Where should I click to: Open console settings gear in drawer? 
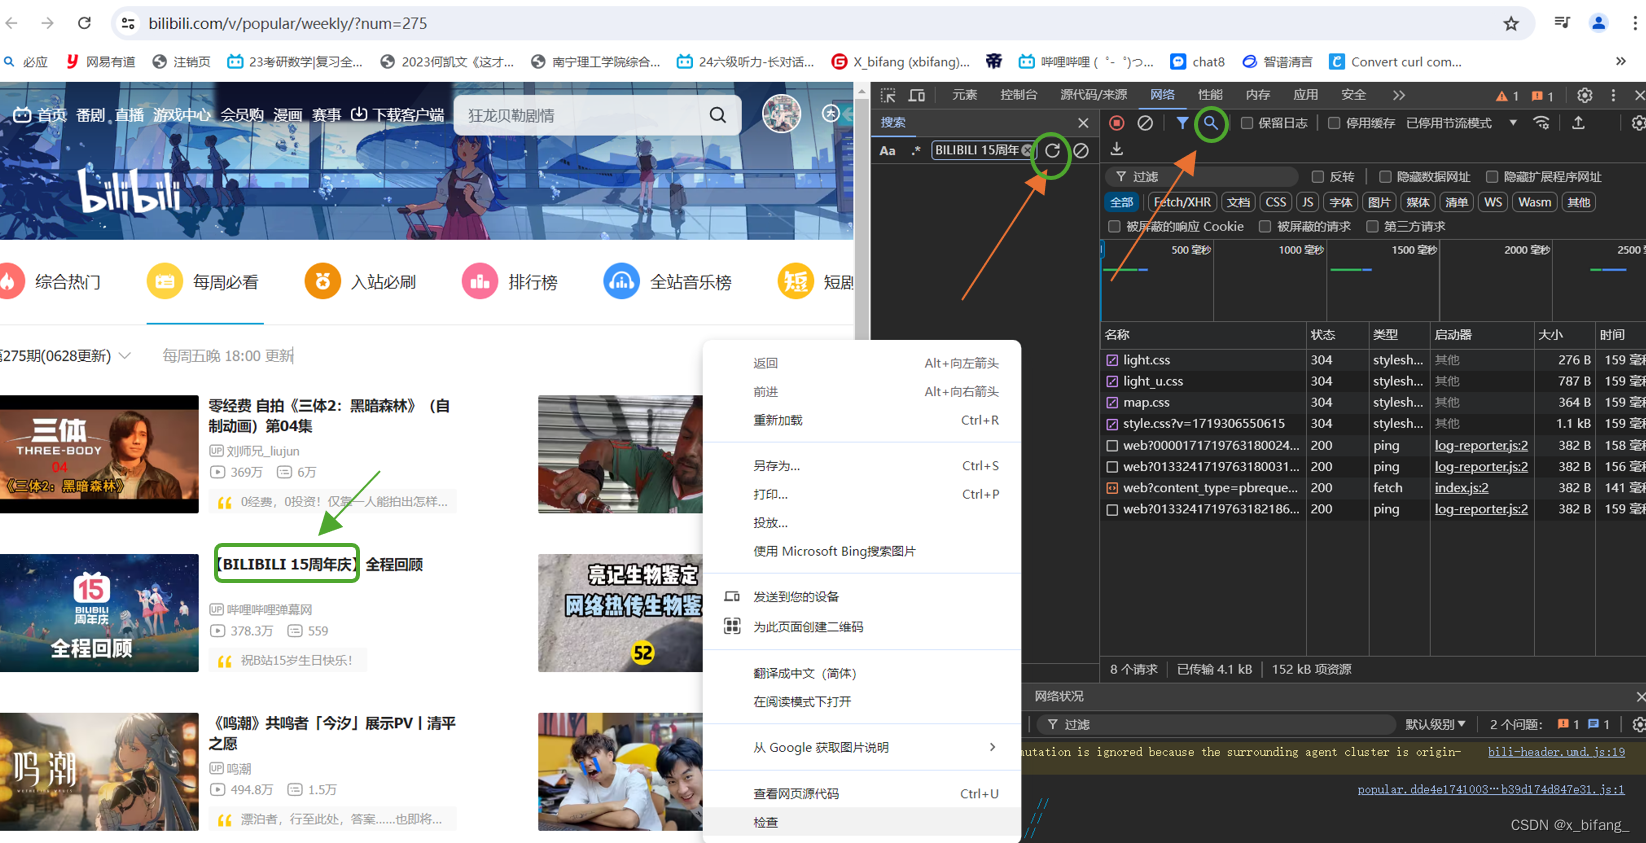coord(1638,724)
